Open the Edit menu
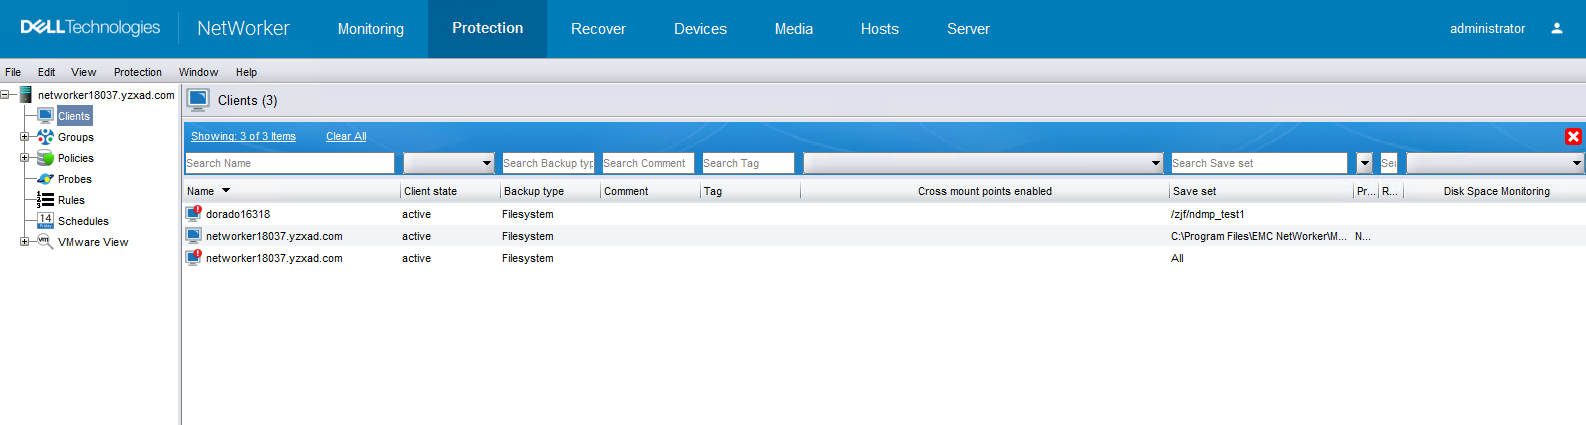The height and width of the screenshot is (425, 1586). click(46, 72)
